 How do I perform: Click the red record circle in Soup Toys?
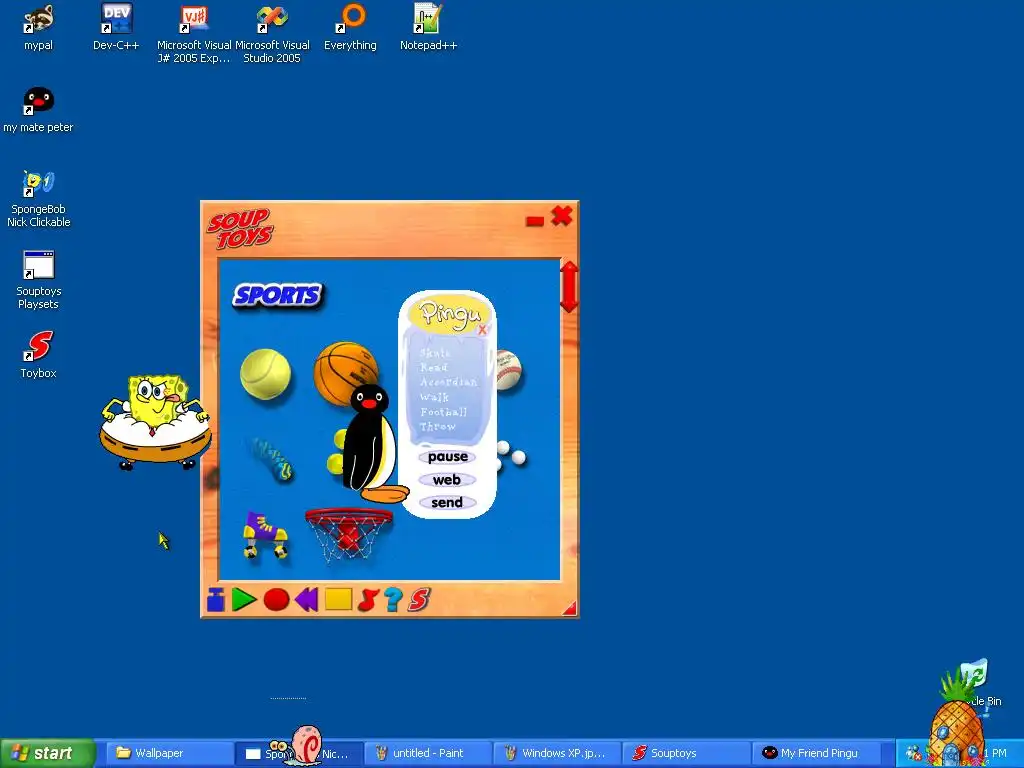(276, 600)
